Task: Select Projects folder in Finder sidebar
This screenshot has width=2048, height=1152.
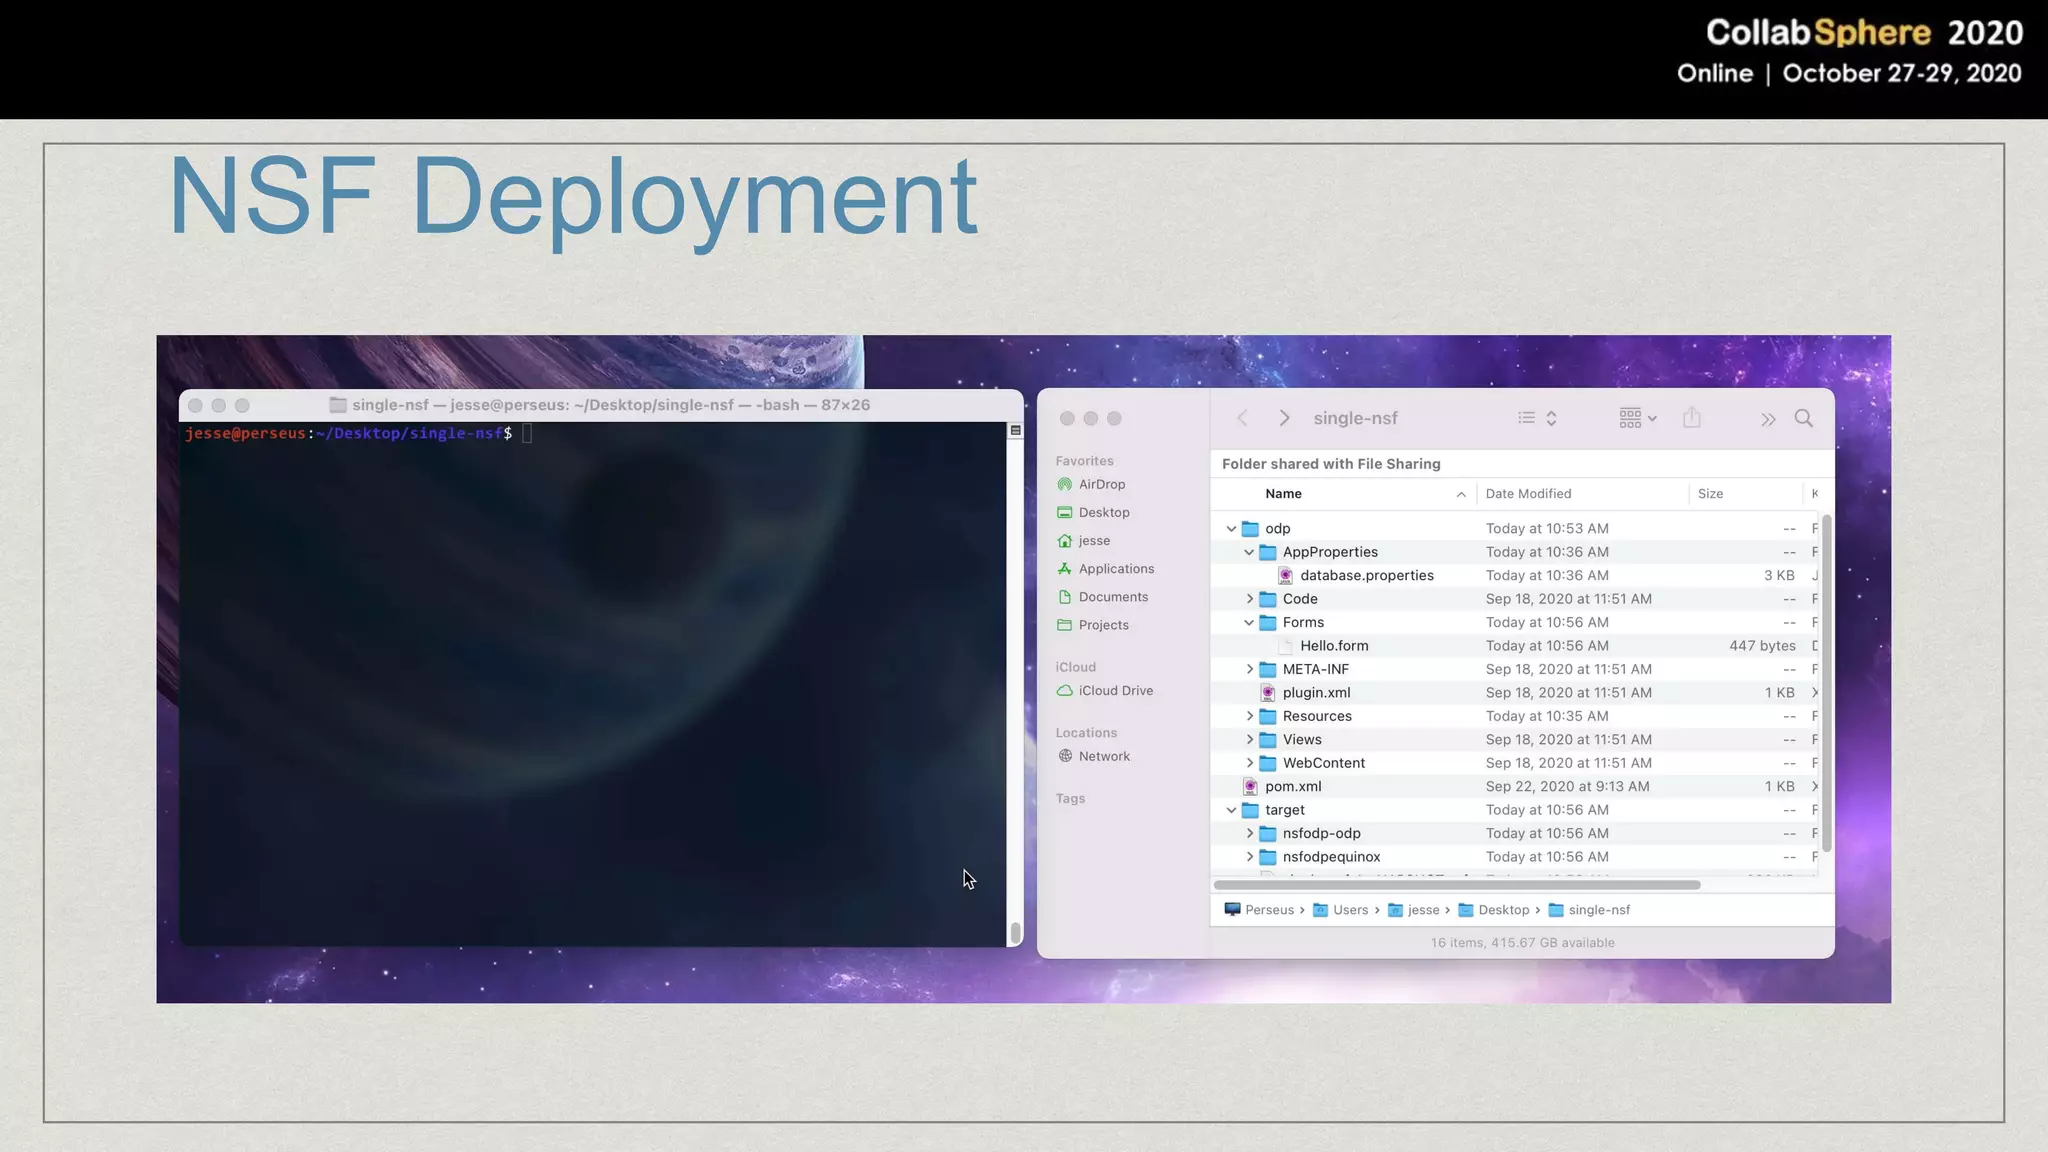Action: click(1093, 624)
